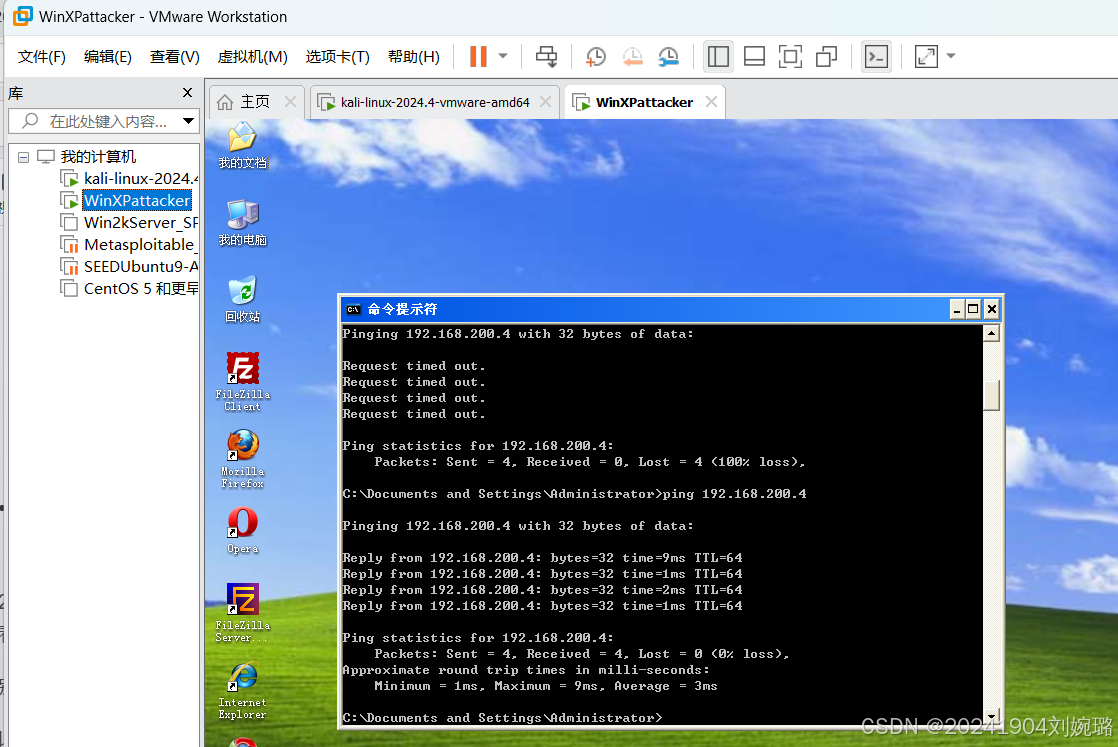Enter full screen mode
This screenshot has height=747, width=1118.
pos(790,56)
